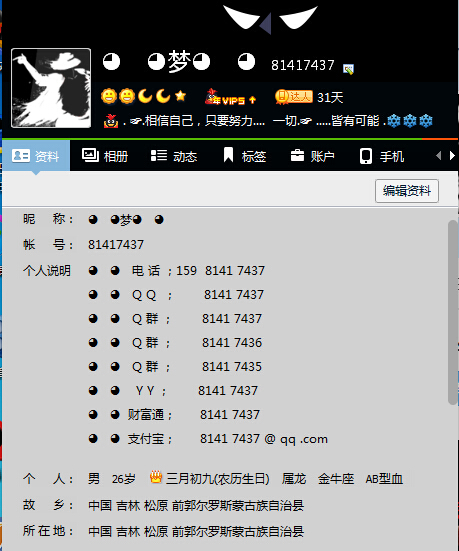Click the 31天 text next to 达人
This screenshot has width=459, height=551.
(330, 97)
